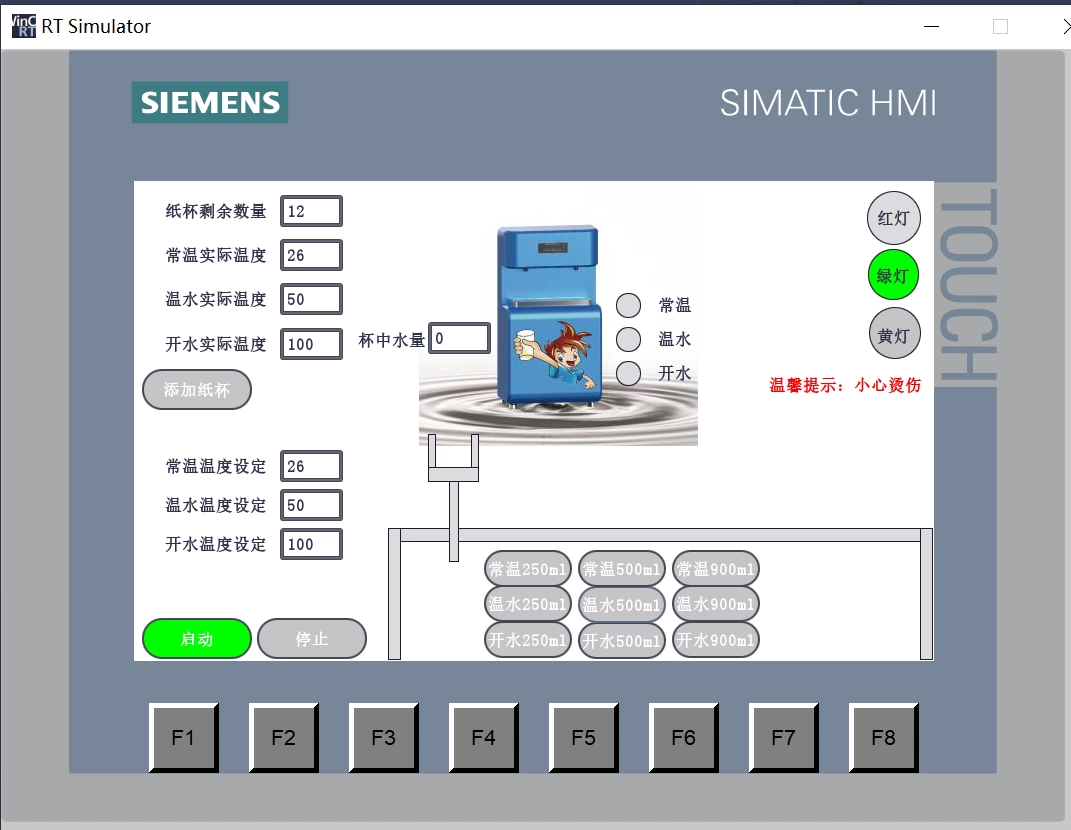Click the F8 function key
The height and width of the screenshot is (830, 1071).
(883, 738)
